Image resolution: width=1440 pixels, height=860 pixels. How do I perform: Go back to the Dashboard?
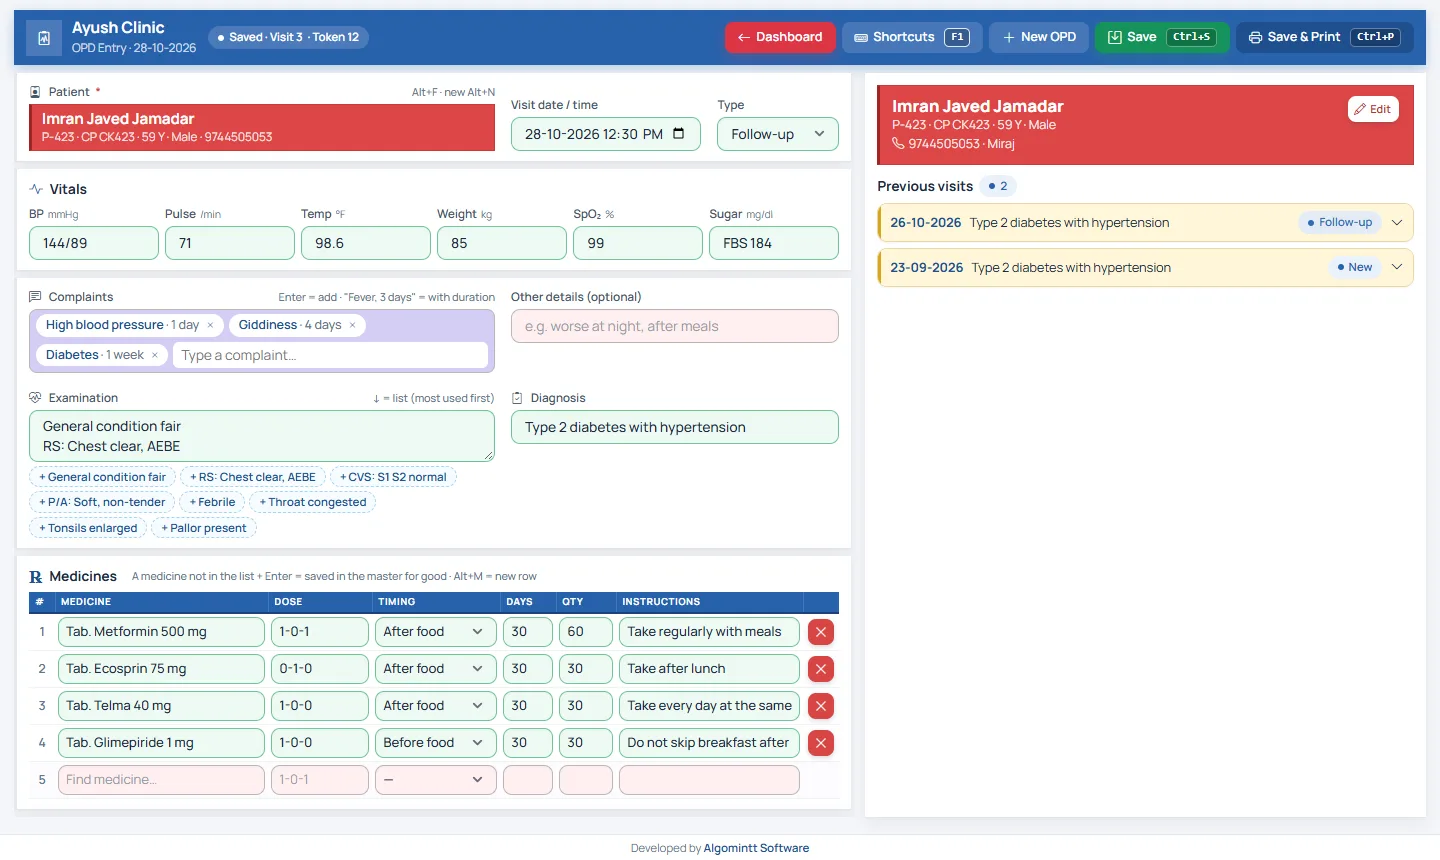[780, 37]
